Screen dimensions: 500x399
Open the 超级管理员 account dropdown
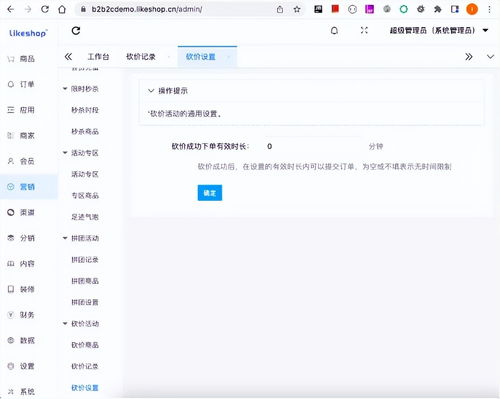tap(439, 31)
